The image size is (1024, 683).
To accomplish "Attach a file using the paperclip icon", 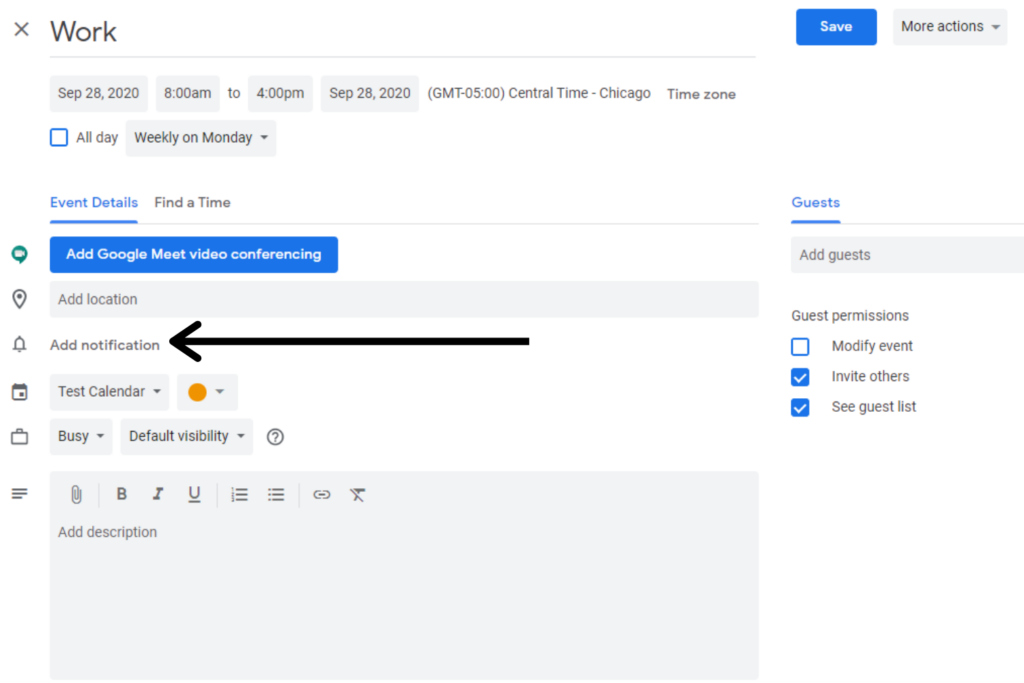I will point(76,495).
